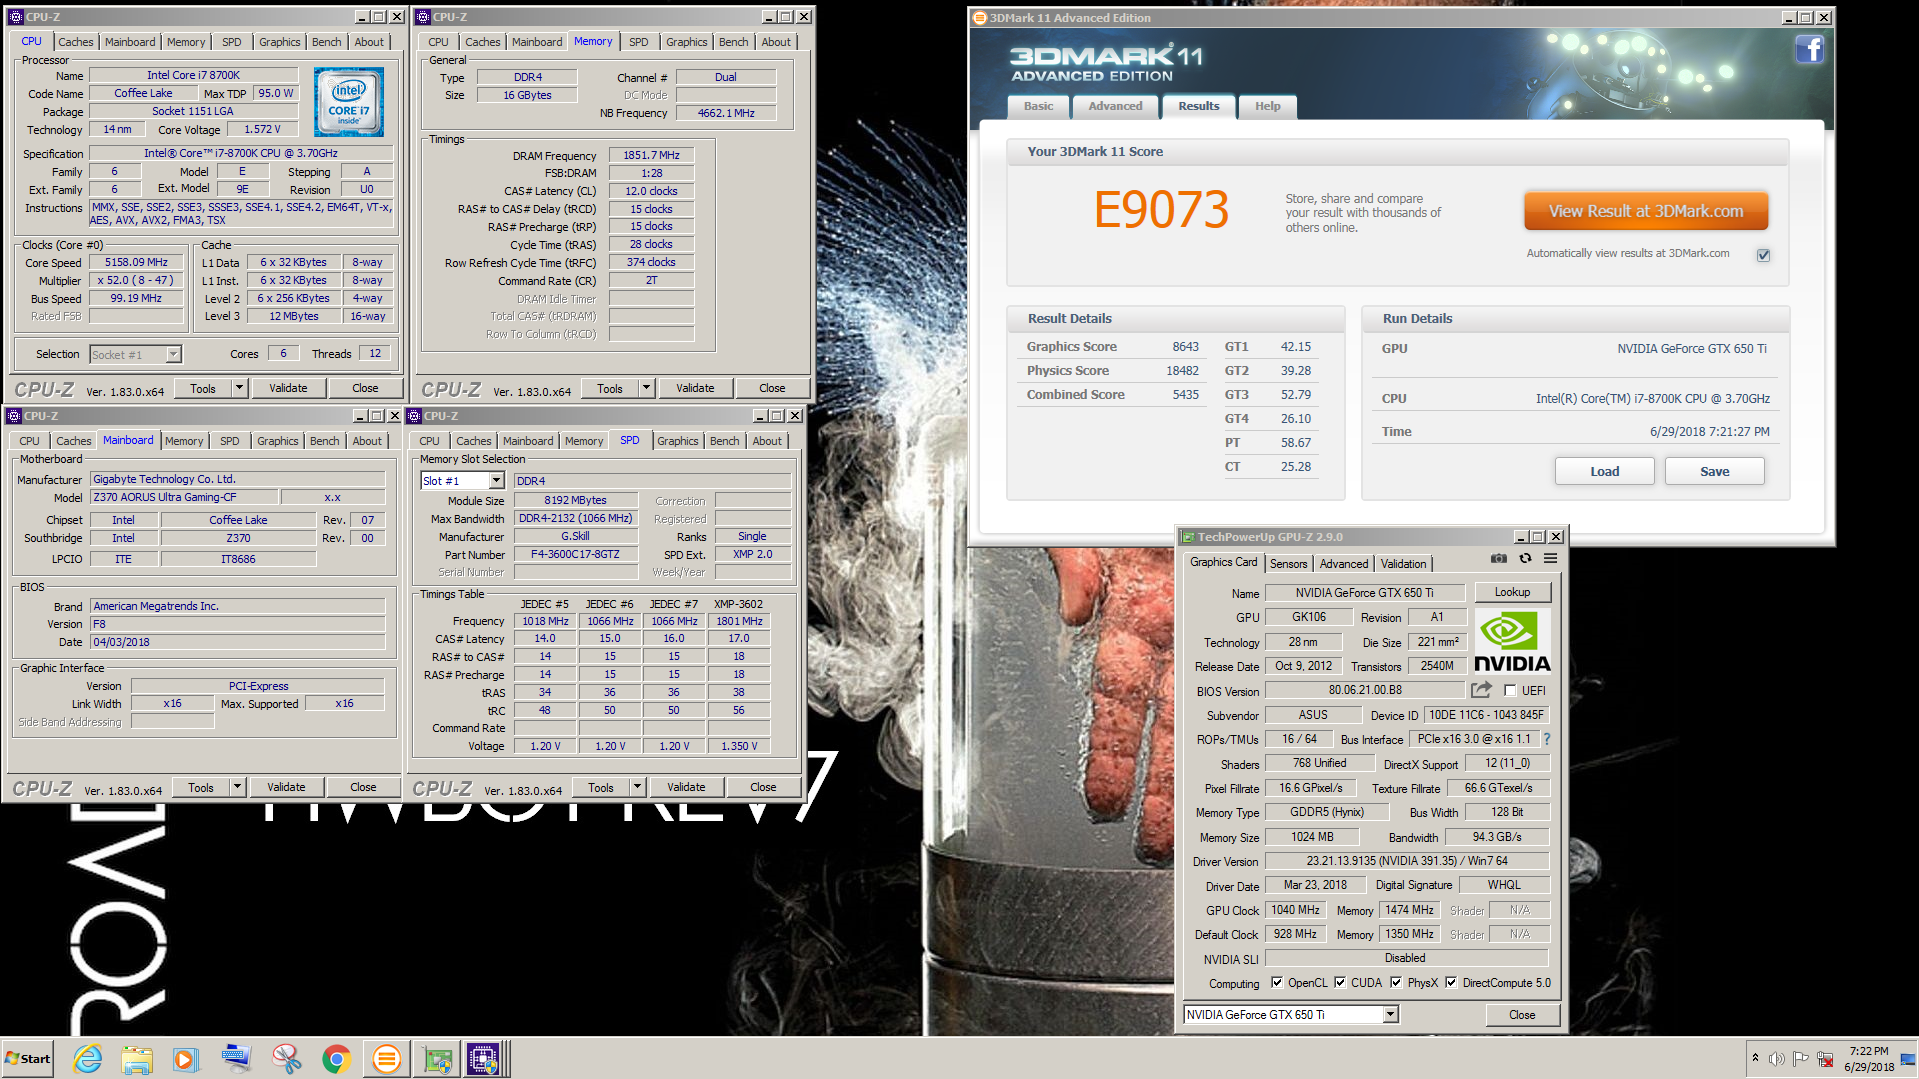Open Bench tab in Mainboard CPU-Z window
The image size is (1919, 1079).
[324, 441]
